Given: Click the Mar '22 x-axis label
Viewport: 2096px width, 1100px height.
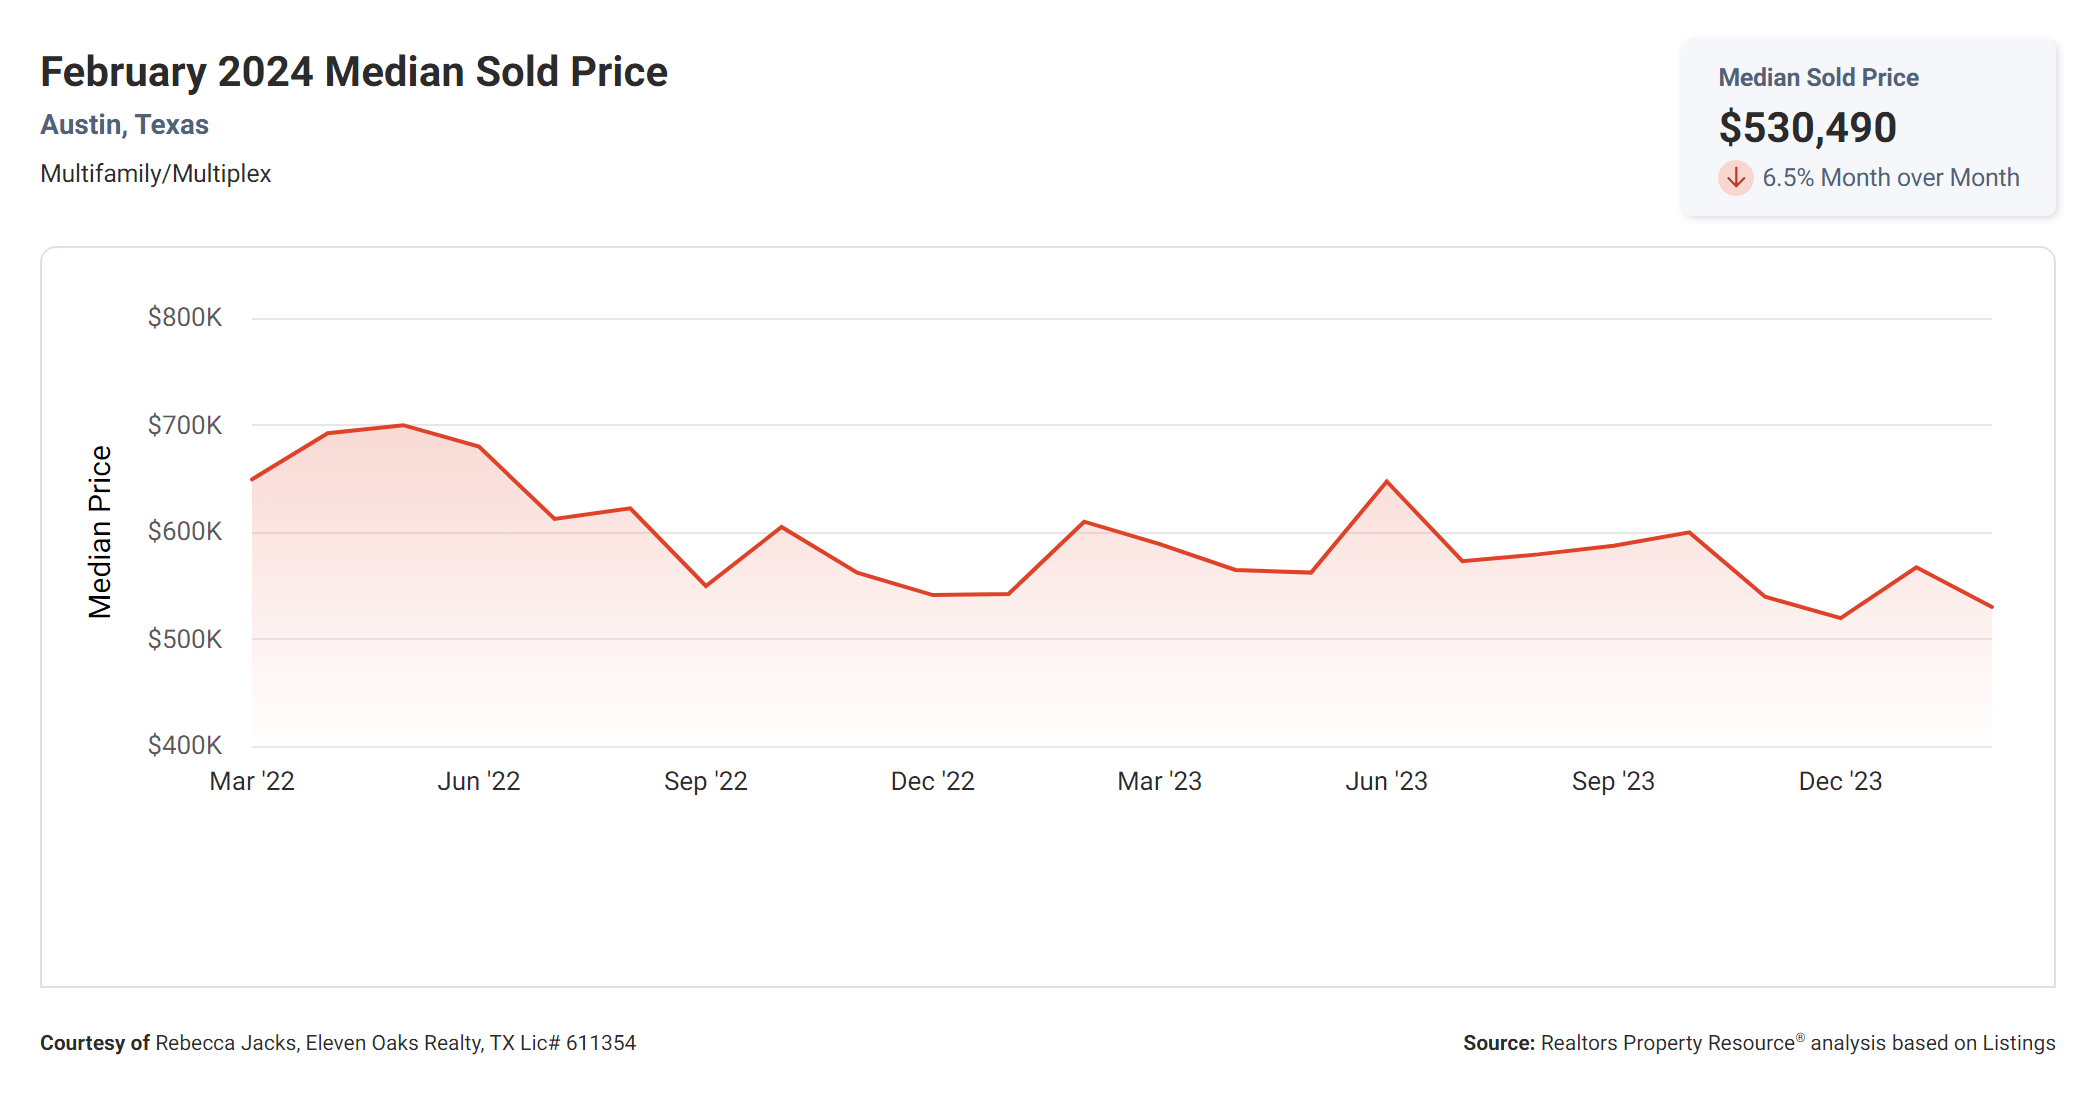Looking at the screenshot, I should point(252,782).
